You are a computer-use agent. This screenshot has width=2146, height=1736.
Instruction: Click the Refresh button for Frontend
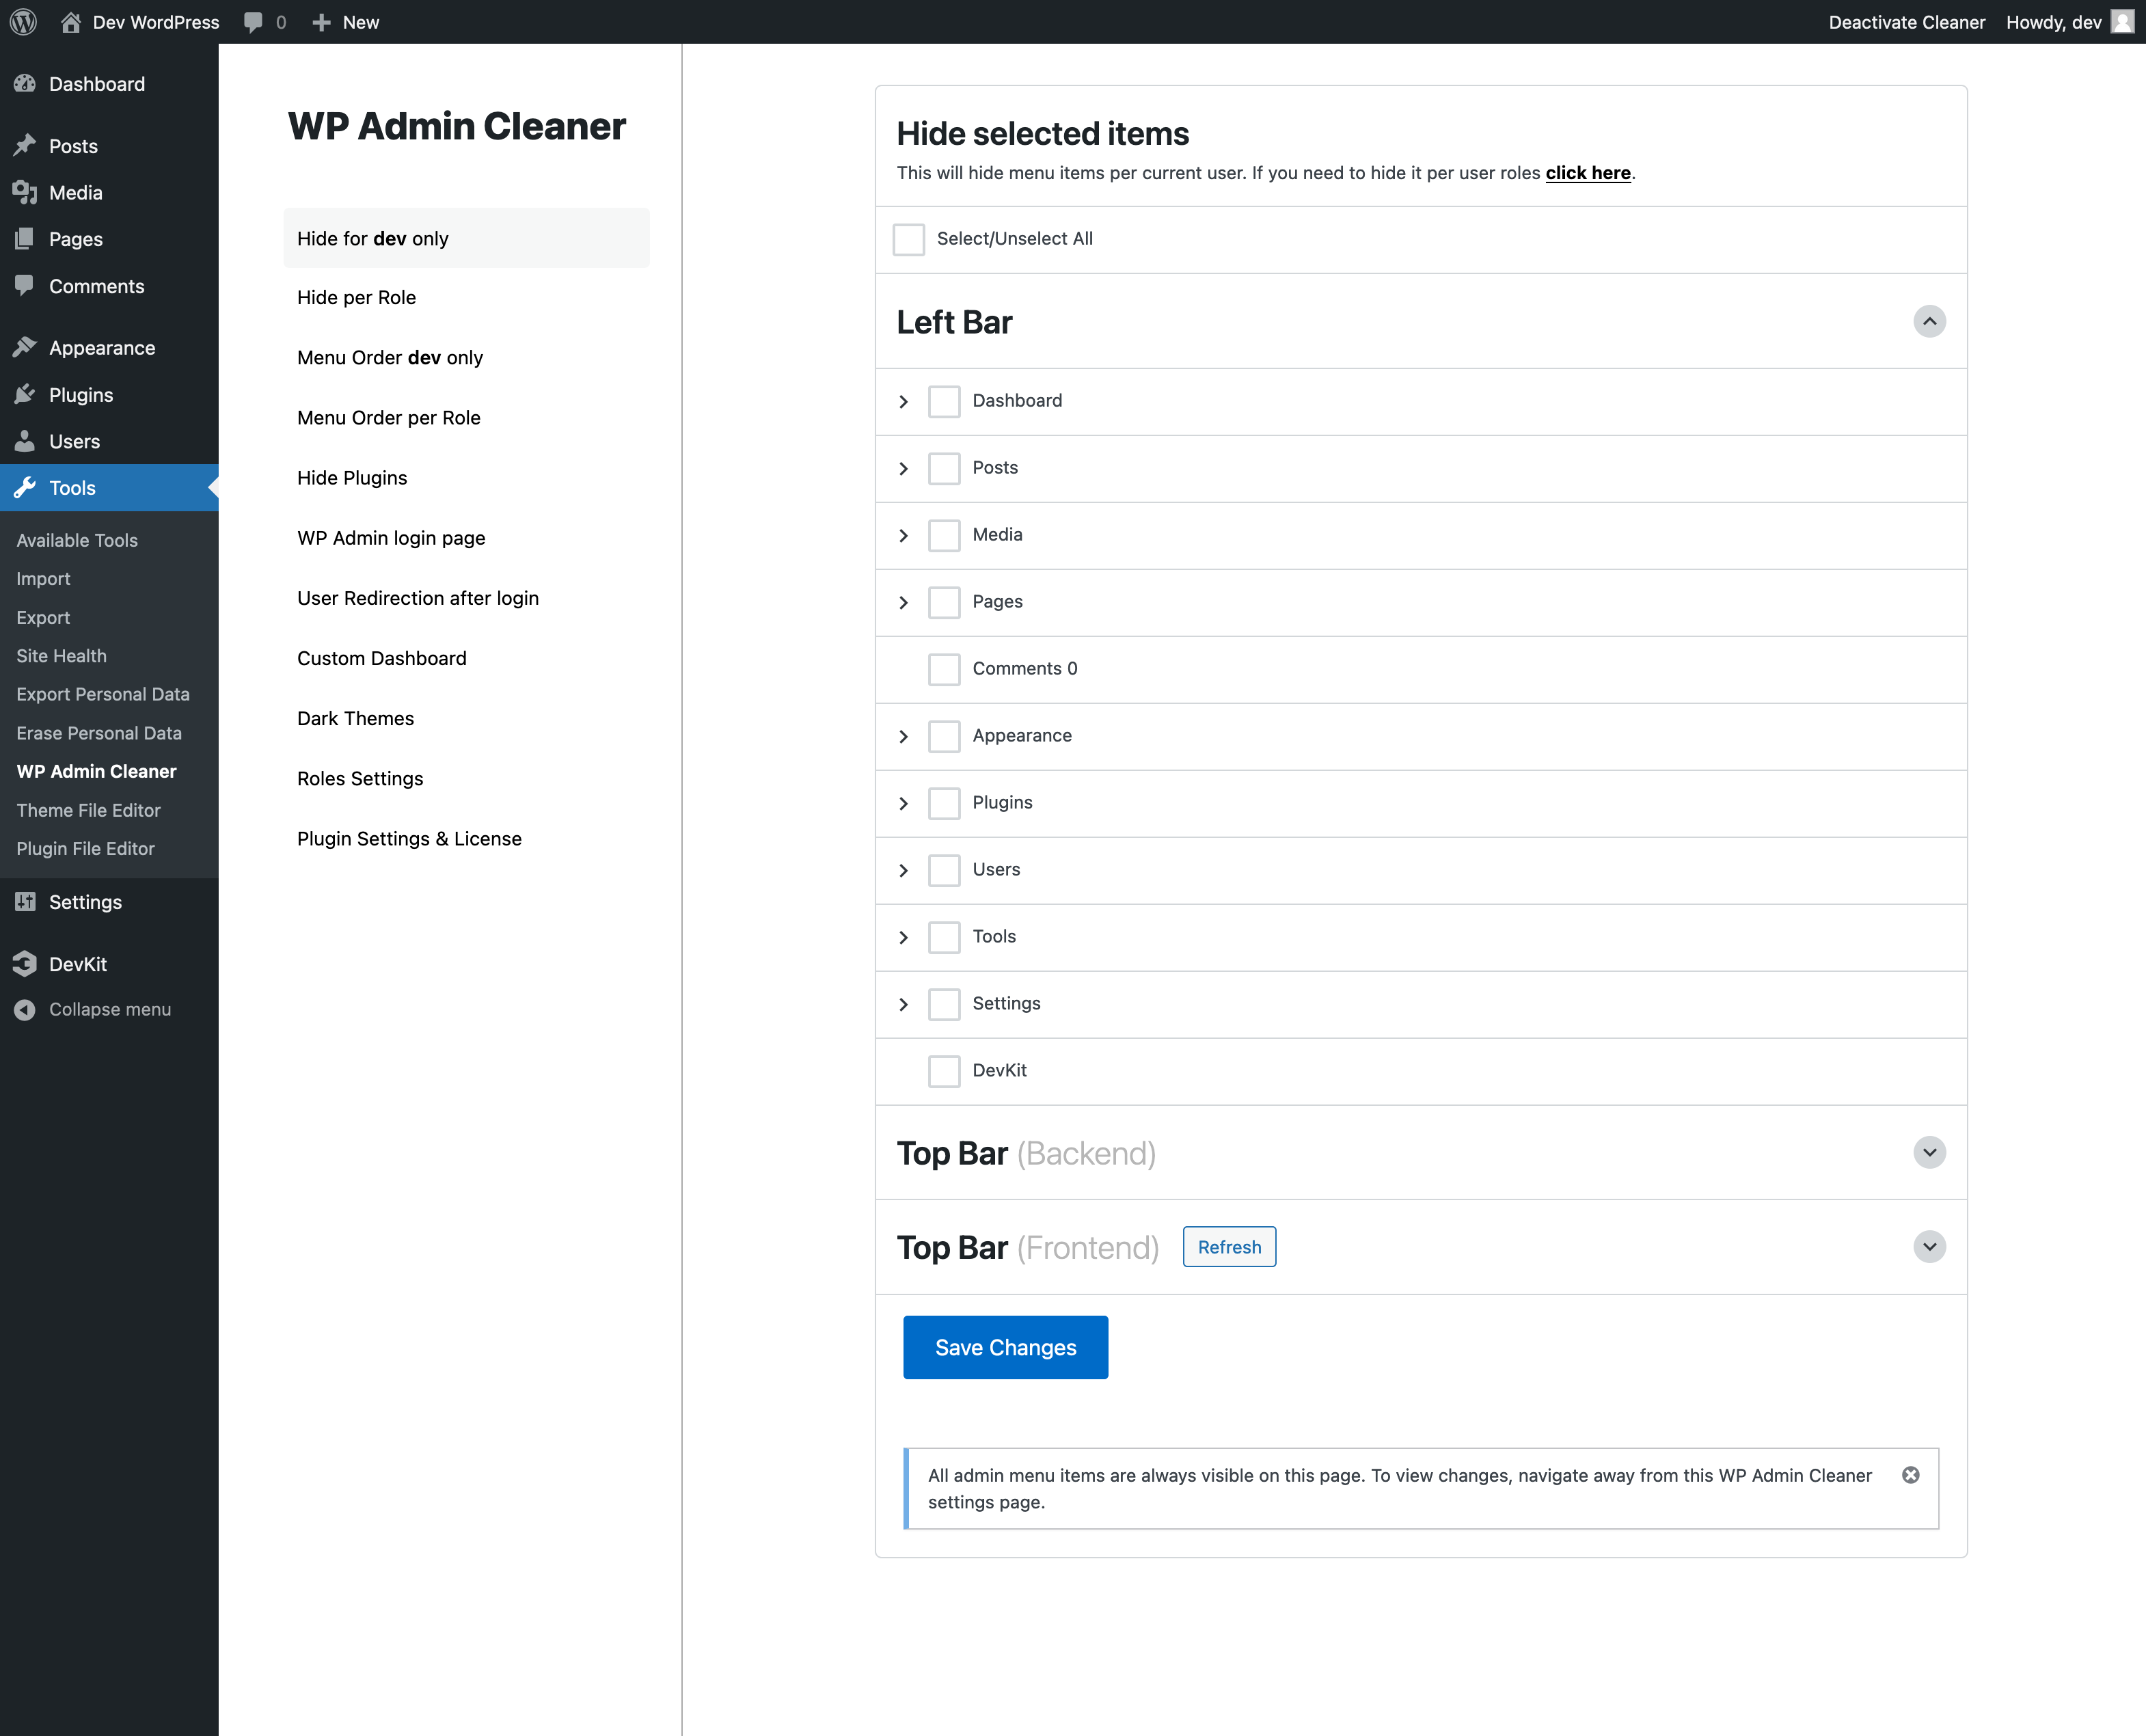1229,1247
